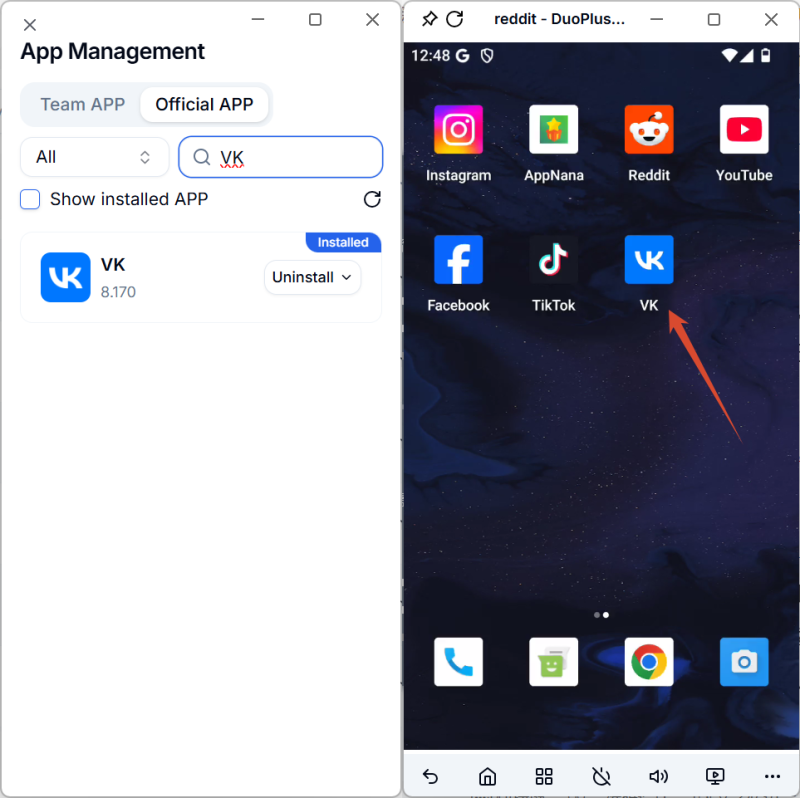This screenshot has height=798, width=800.
Task: Open the Chrome browser in dock
Action: click(649, 662)
